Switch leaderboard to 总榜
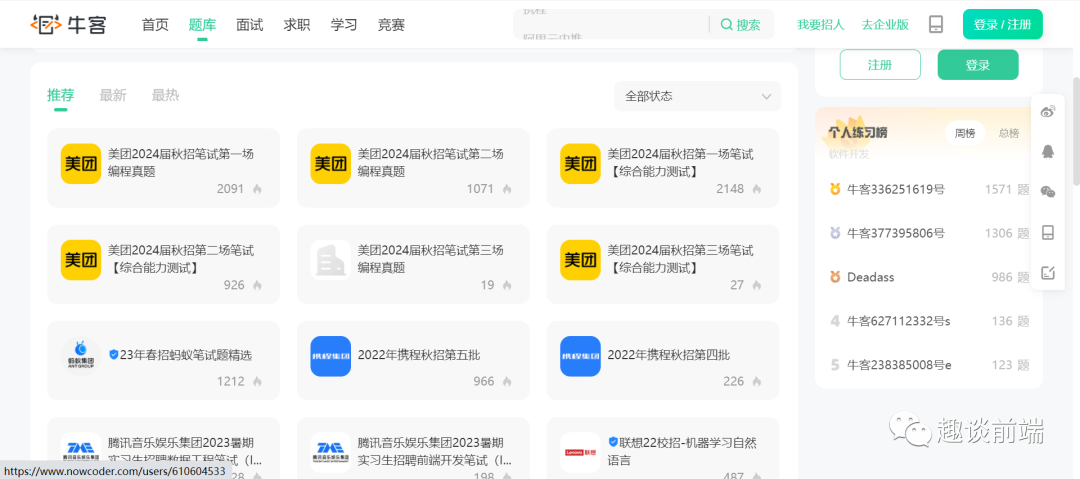Screen dimensions: 1080x479 click(1008, 133)
